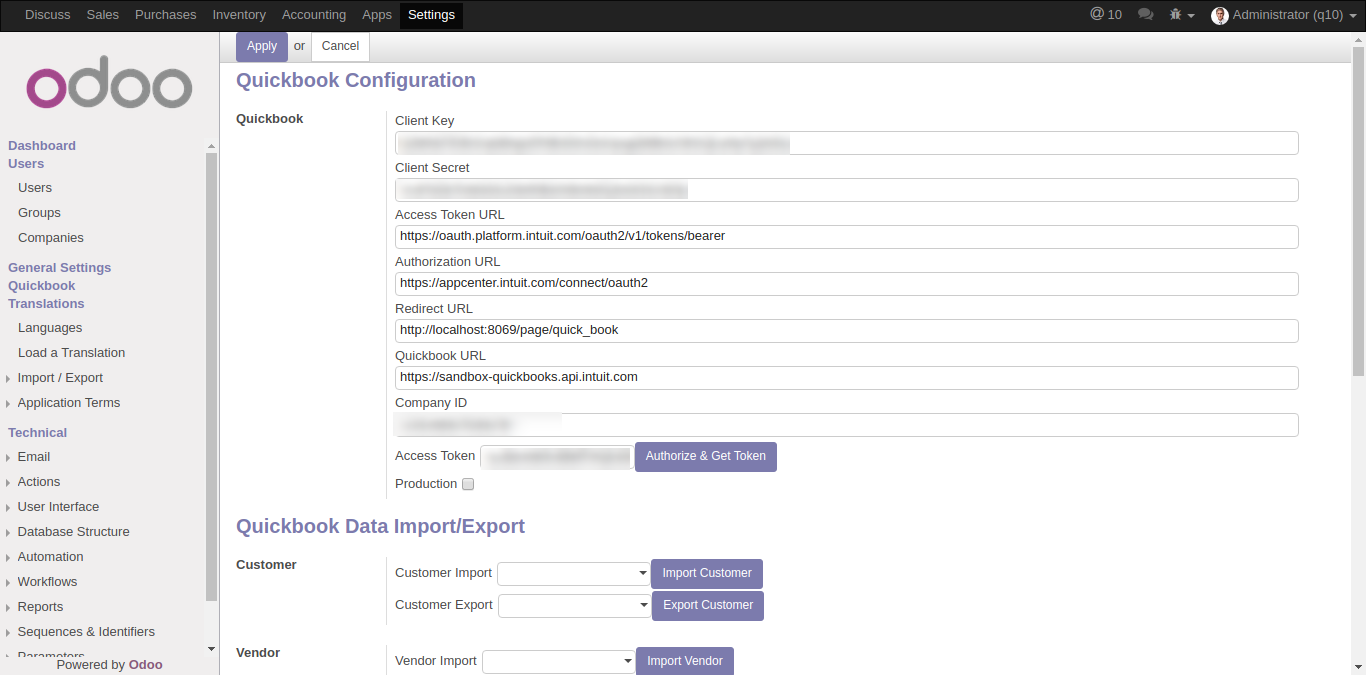1366x675 pixels.
Task: Open the Translations sidebar heading
Action: click(46, 304)
